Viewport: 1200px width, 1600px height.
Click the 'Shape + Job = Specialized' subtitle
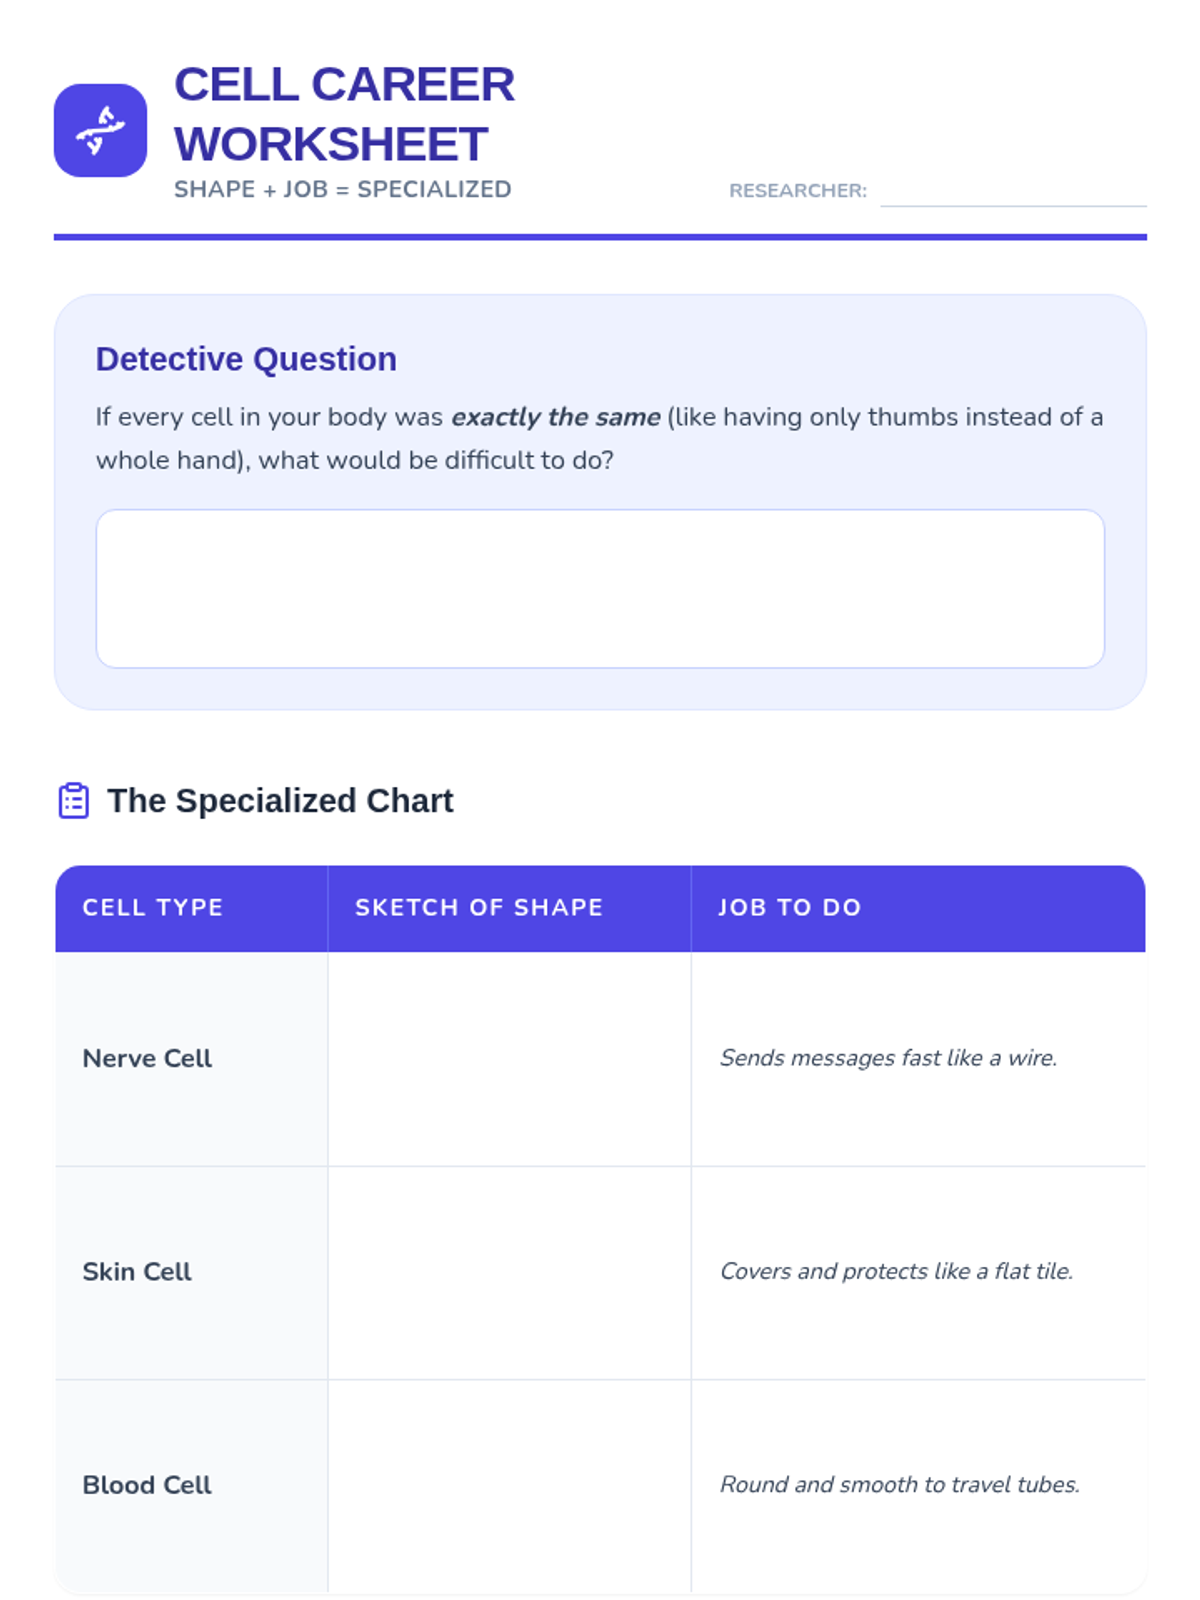(342, 190)
